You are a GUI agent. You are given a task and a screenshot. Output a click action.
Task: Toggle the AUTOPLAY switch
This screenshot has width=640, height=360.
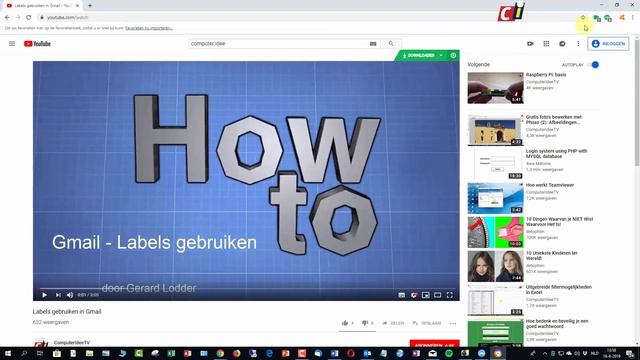[594, 64]
